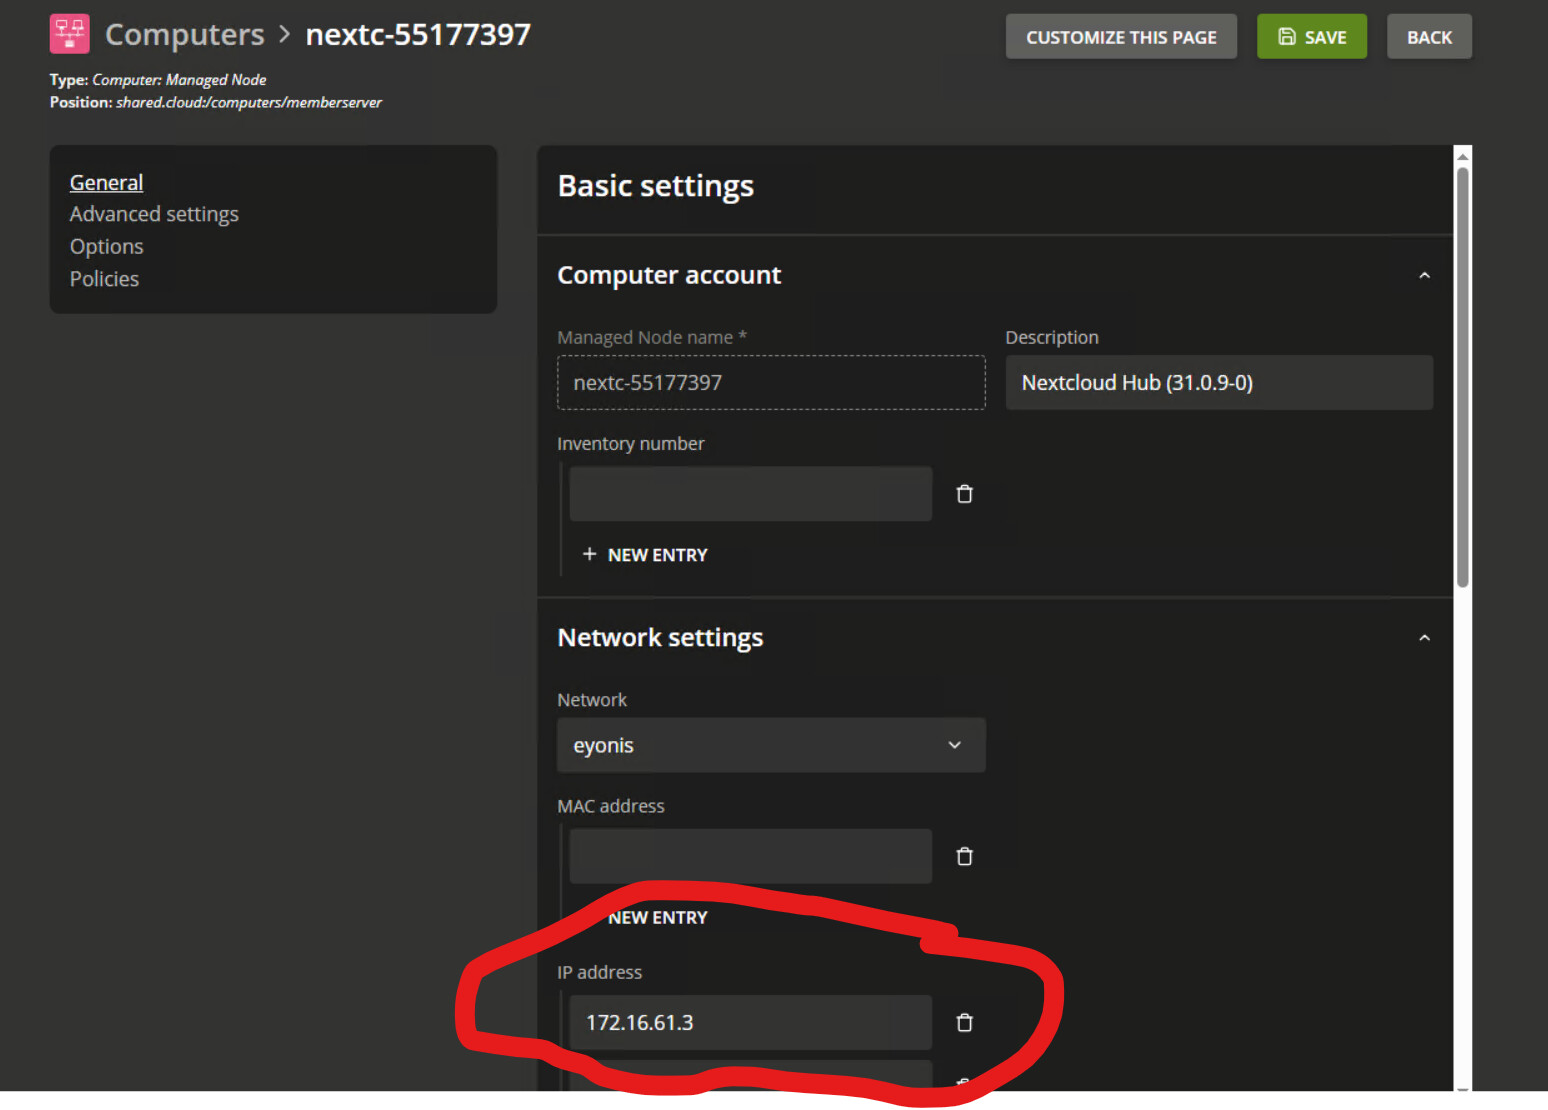The width and height of the screenshot is (1548, 1110).
Task: Open the Policies tab
Action: [x=104, y=279]
